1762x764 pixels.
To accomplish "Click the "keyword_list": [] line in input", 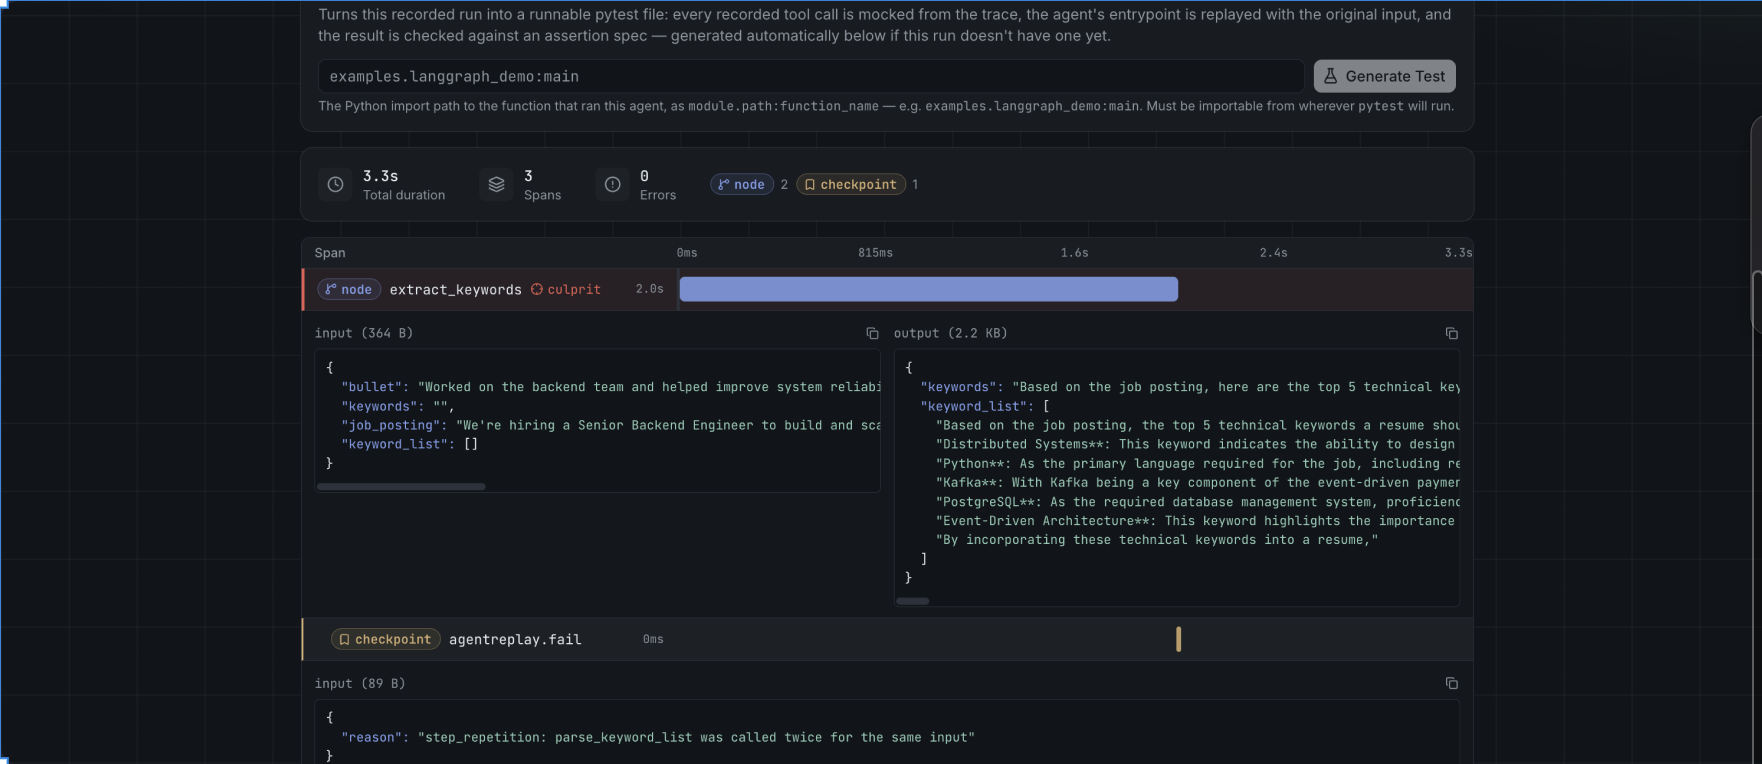I will point(410,444).
